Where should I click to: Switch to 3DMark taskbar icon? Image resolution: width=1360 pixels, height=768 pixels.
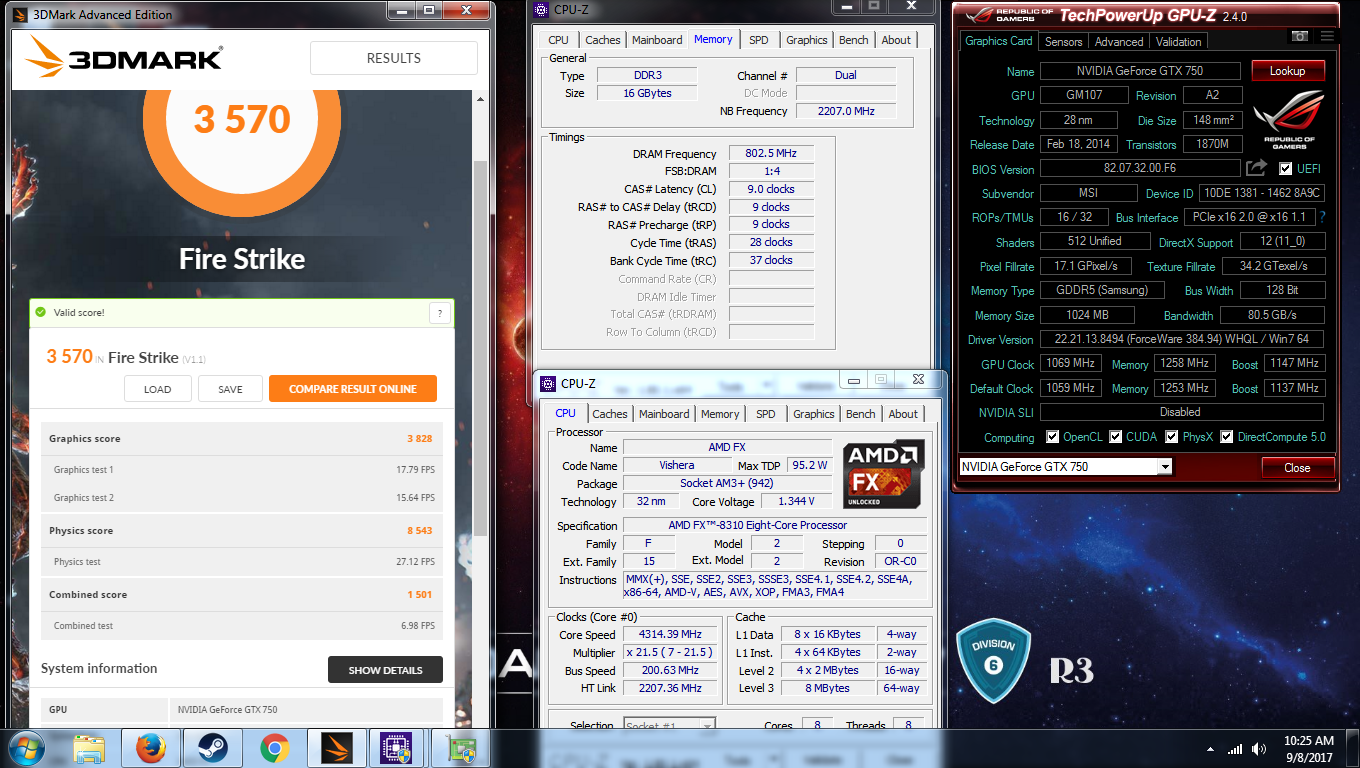coord(336,748)
